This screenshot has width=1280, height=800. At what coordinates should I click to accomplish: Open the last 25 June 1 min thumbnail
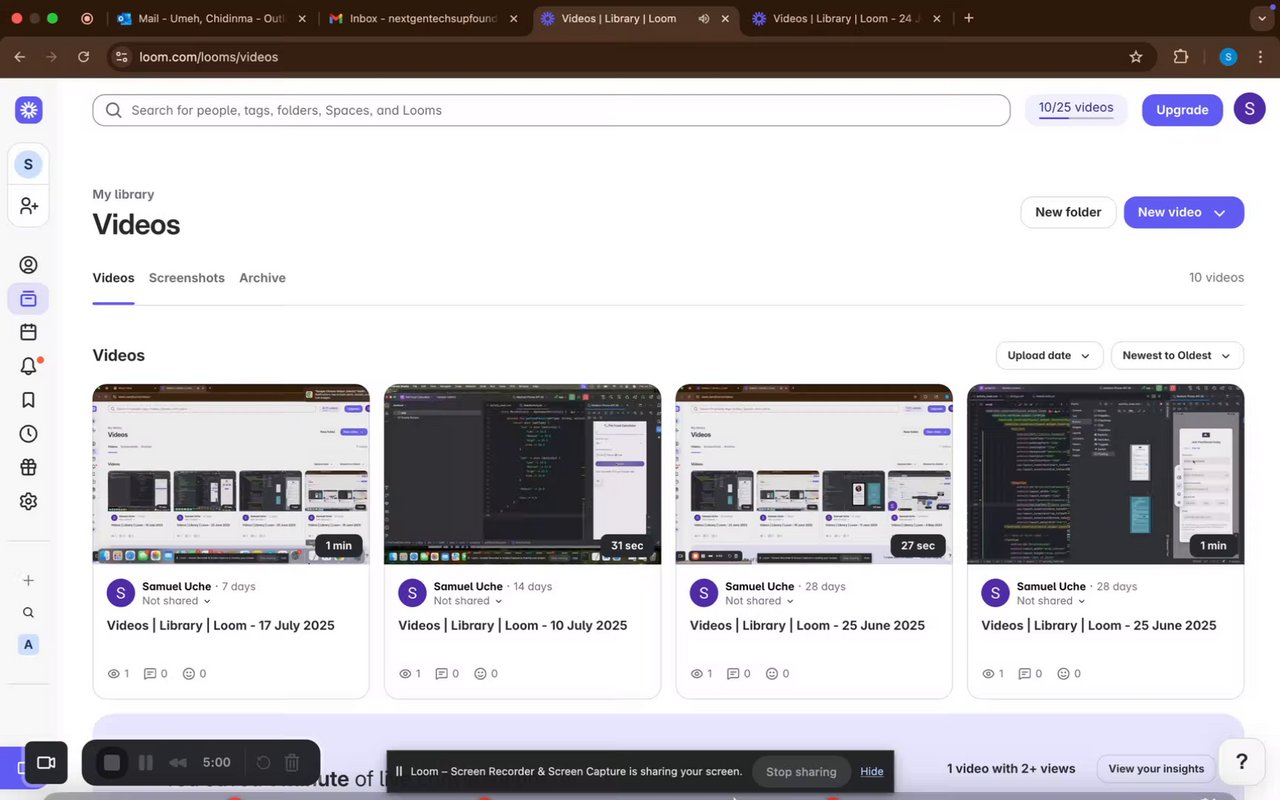coord(1106,474)
